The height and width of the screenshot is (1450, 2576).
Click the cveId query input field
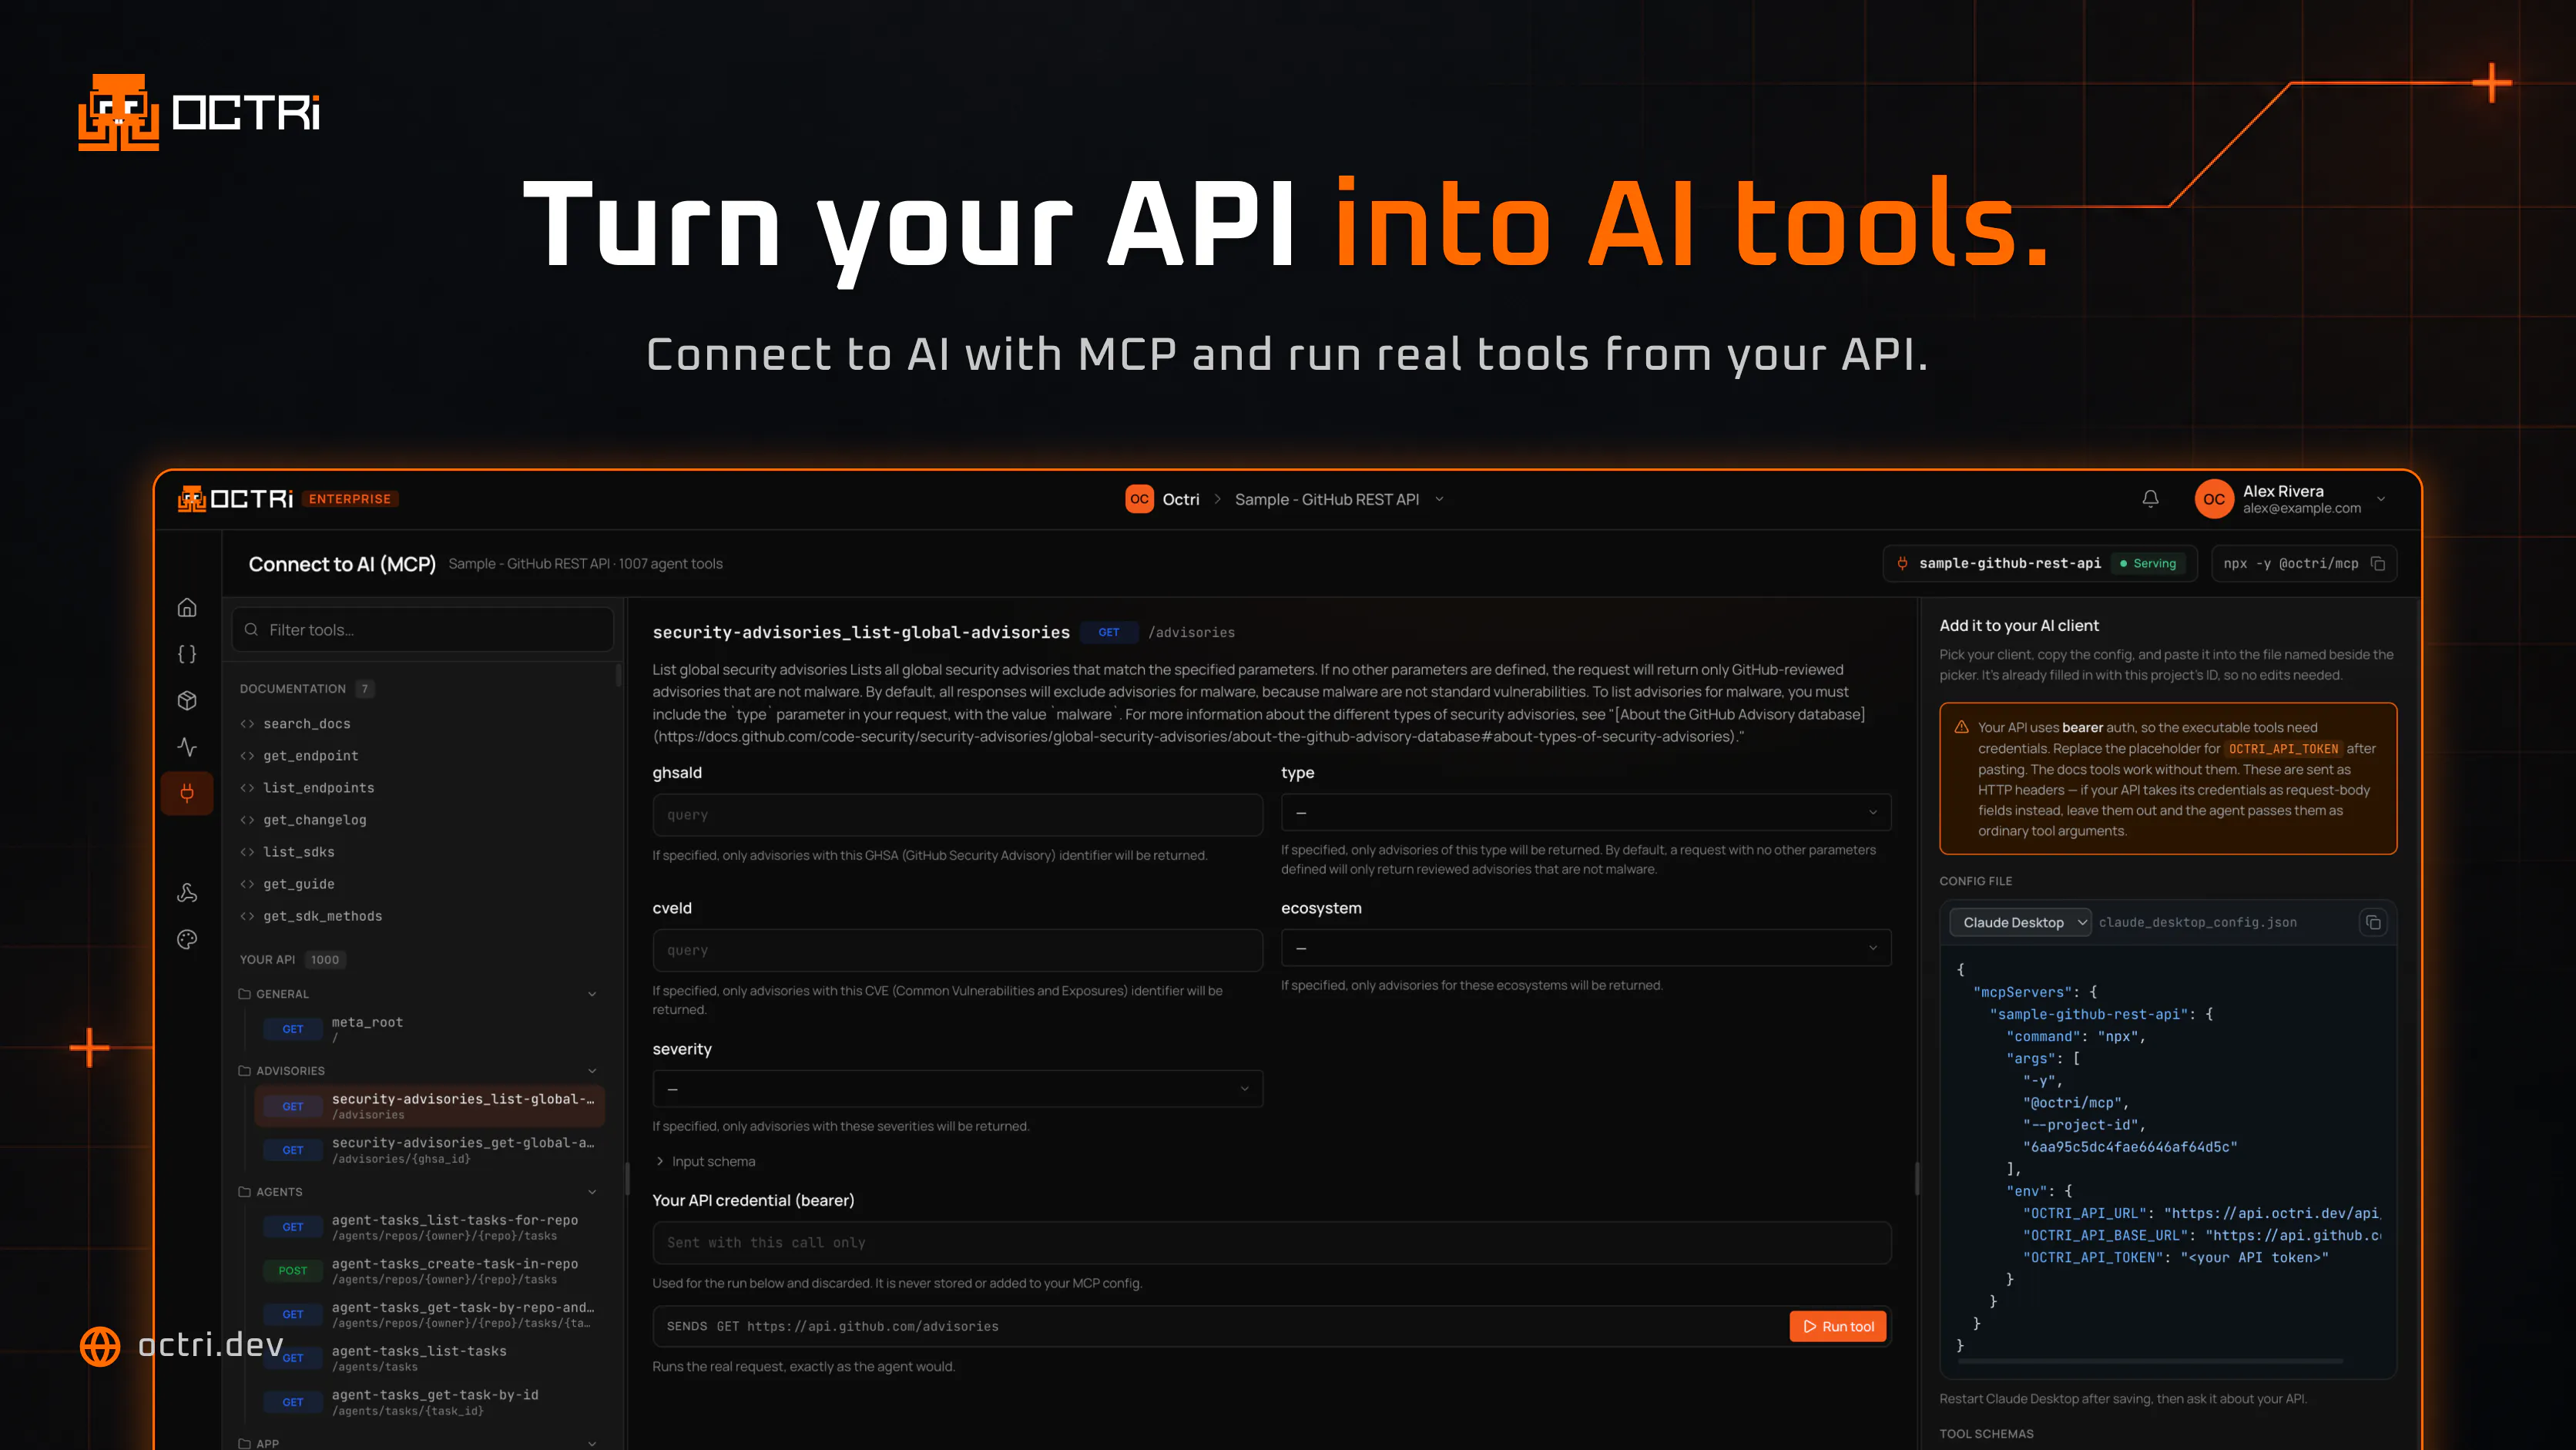[x=957, y=950]
